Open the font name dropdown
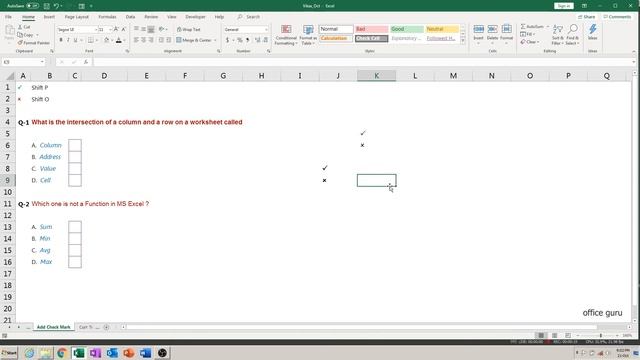The width and height of the screenshot is (640, 360). [96, 30]
